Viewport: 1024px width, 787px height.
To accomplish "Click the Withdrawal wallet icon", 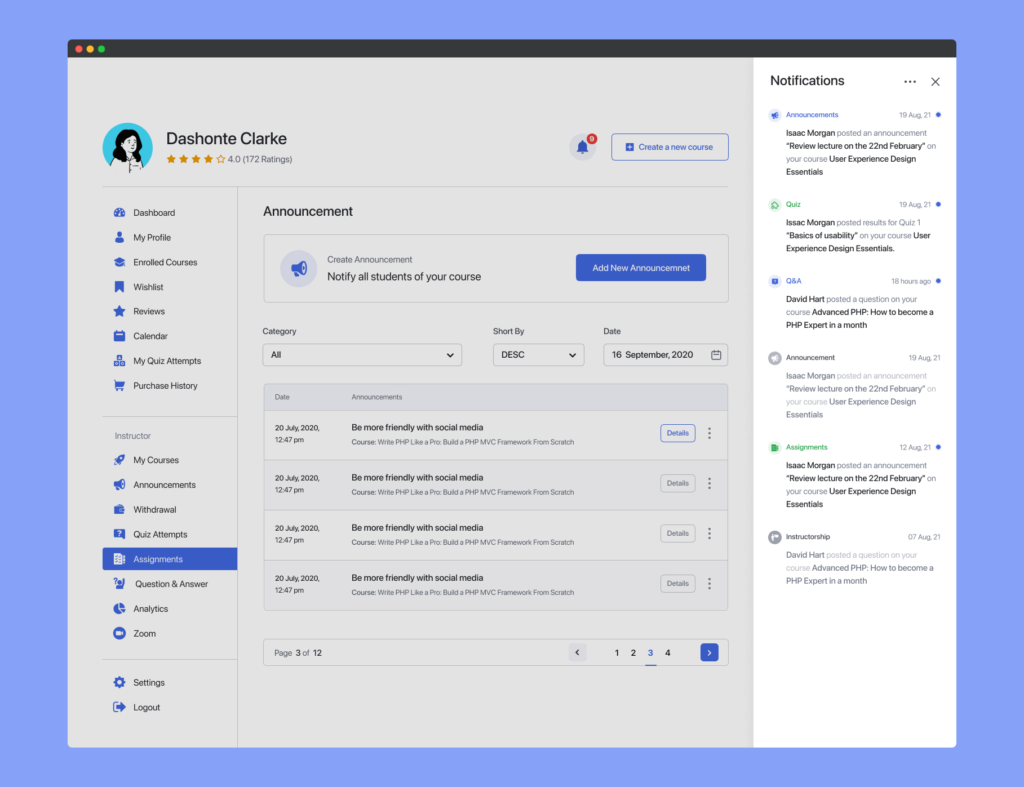I will click(x=119, y=509).
